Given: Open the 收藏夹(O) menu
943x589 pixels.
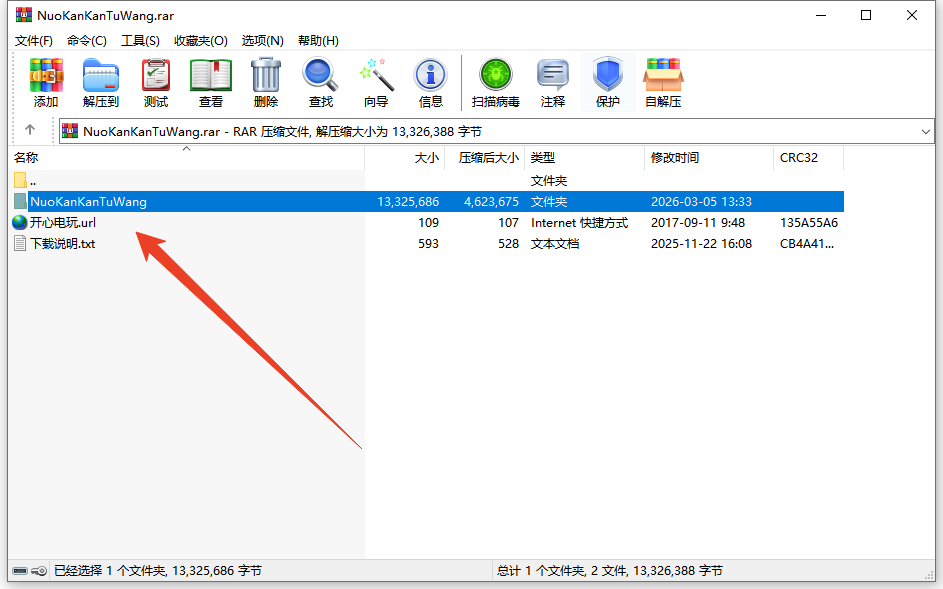Looking at the screenshot, I should pyautogui.click(x=201, y=40).
